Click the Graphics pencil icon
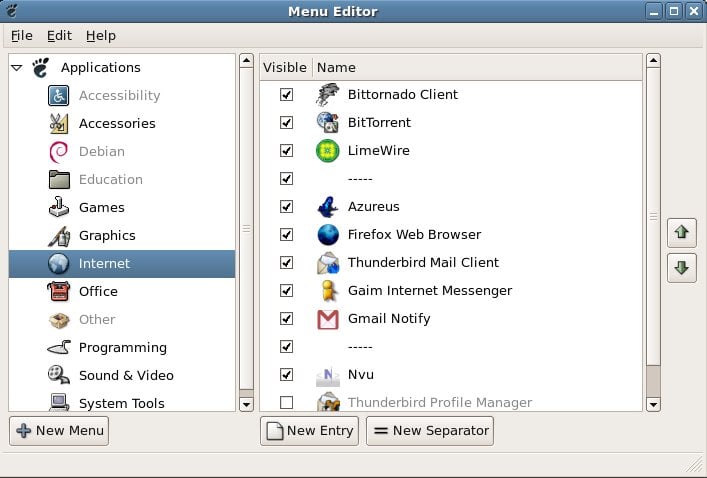Screen dimensions: 707x478 tap(59, 236)
